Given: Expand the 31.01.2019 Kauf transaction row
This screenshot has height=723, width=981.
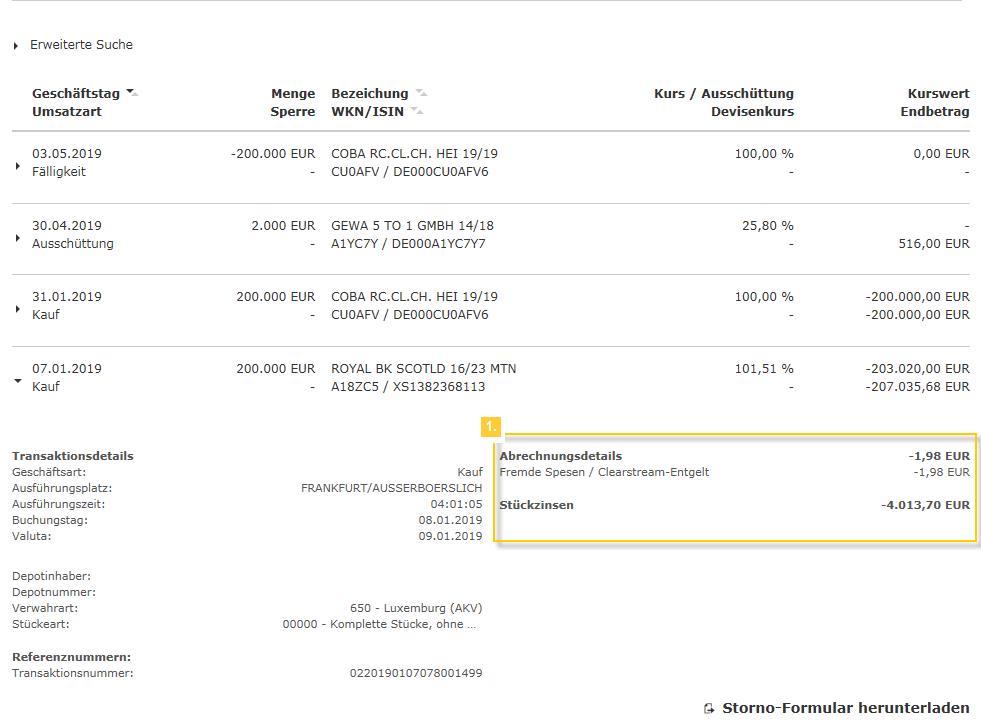Looking at the screenshot, I should point(18,309).
